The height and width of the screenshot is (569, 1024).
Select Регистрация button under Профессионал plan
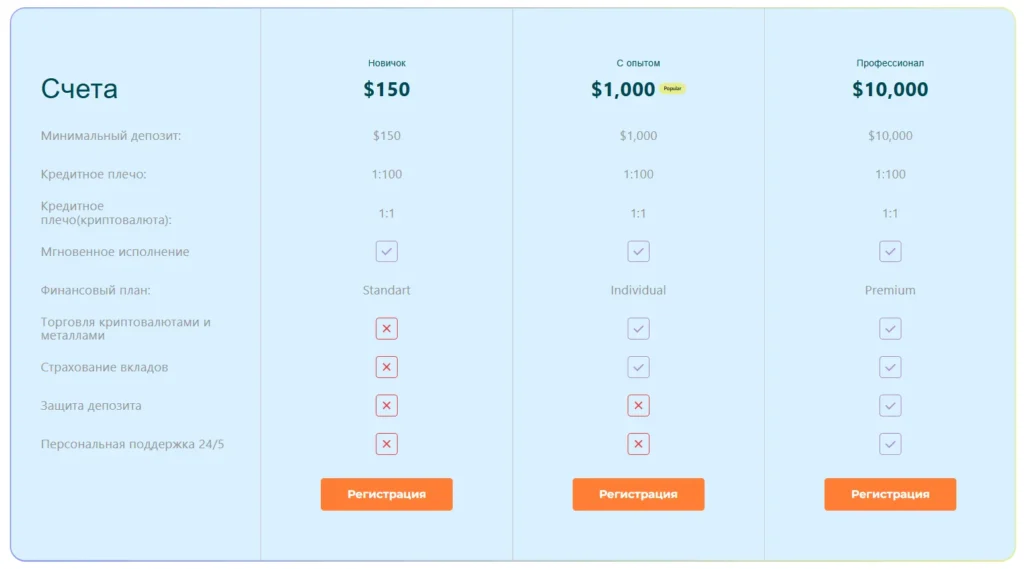tap(890, 494)
